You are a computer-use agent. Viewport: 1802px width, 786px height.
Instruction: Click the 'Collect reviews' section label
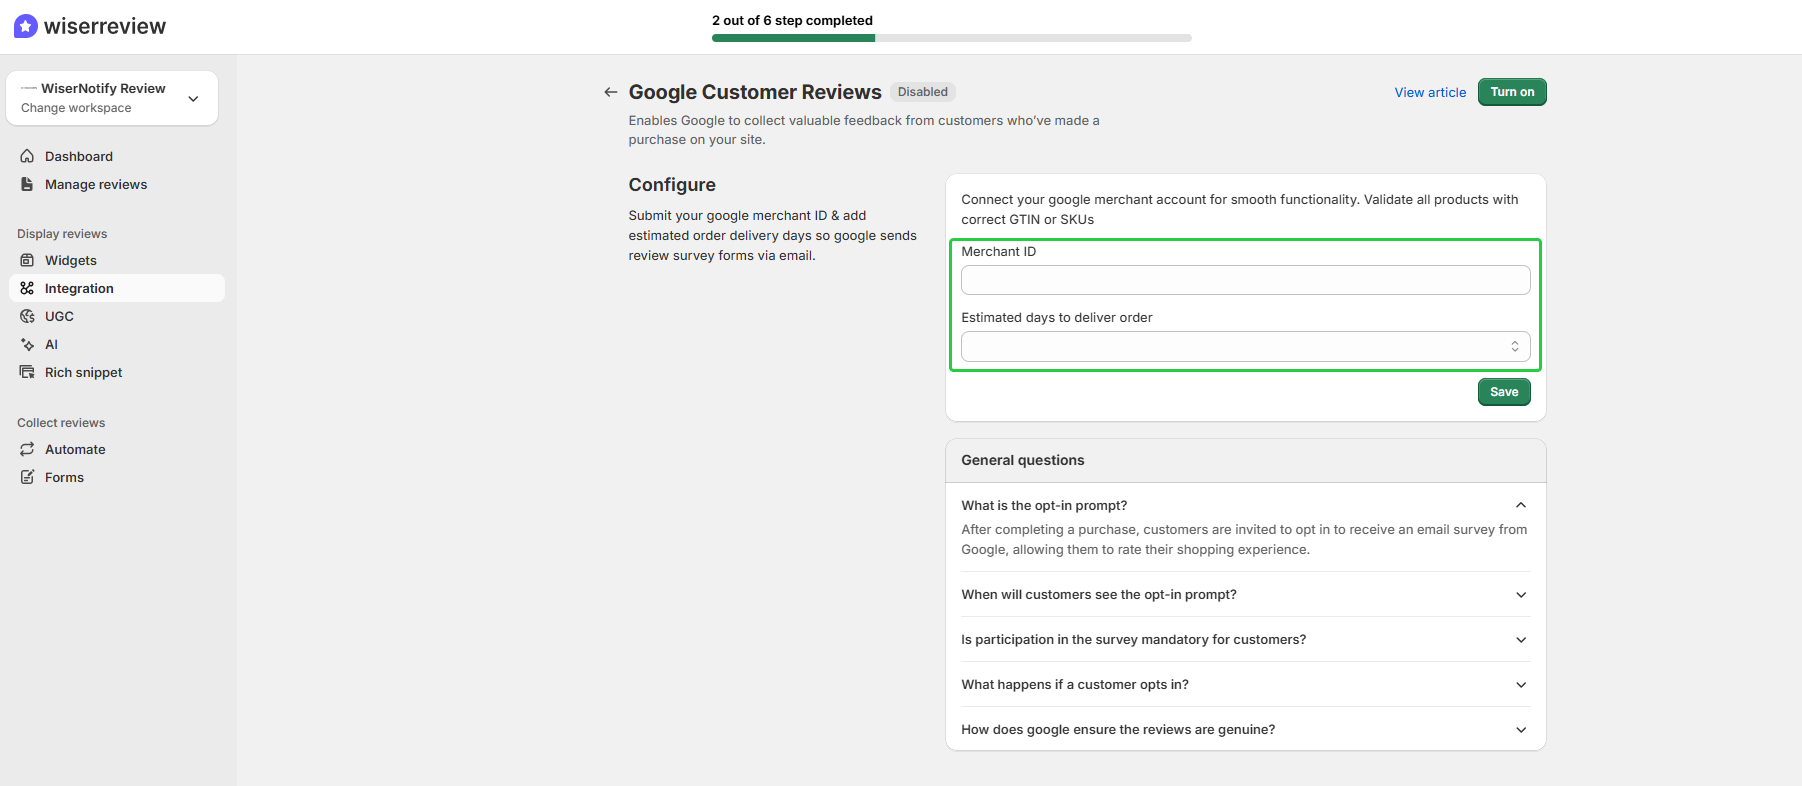point(61,423)
